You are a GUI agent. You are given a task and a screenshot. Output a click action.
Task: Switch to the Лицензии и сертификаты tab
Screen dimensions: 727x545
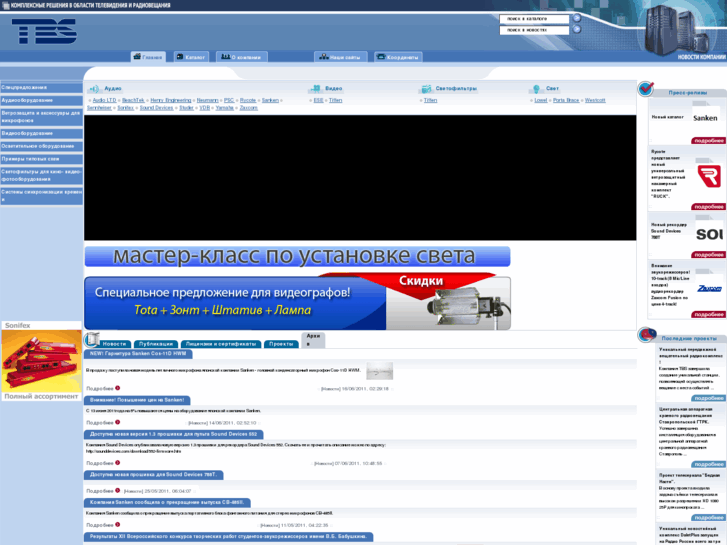(221, 344)
